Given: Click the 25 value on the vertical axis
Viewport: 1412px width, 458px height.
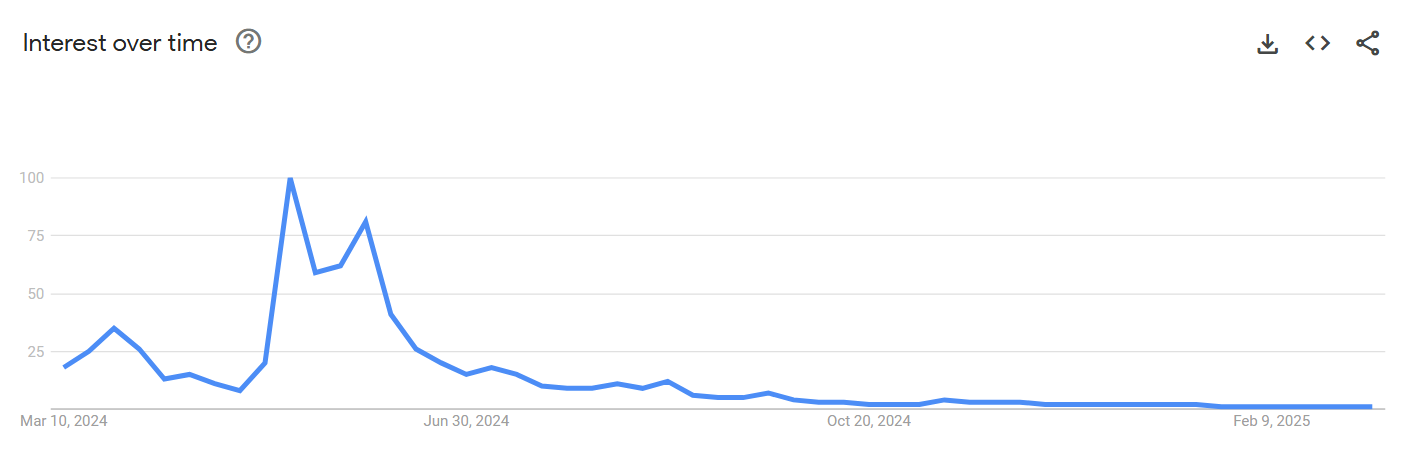Looking at the screenshot, I should point(36,352).
